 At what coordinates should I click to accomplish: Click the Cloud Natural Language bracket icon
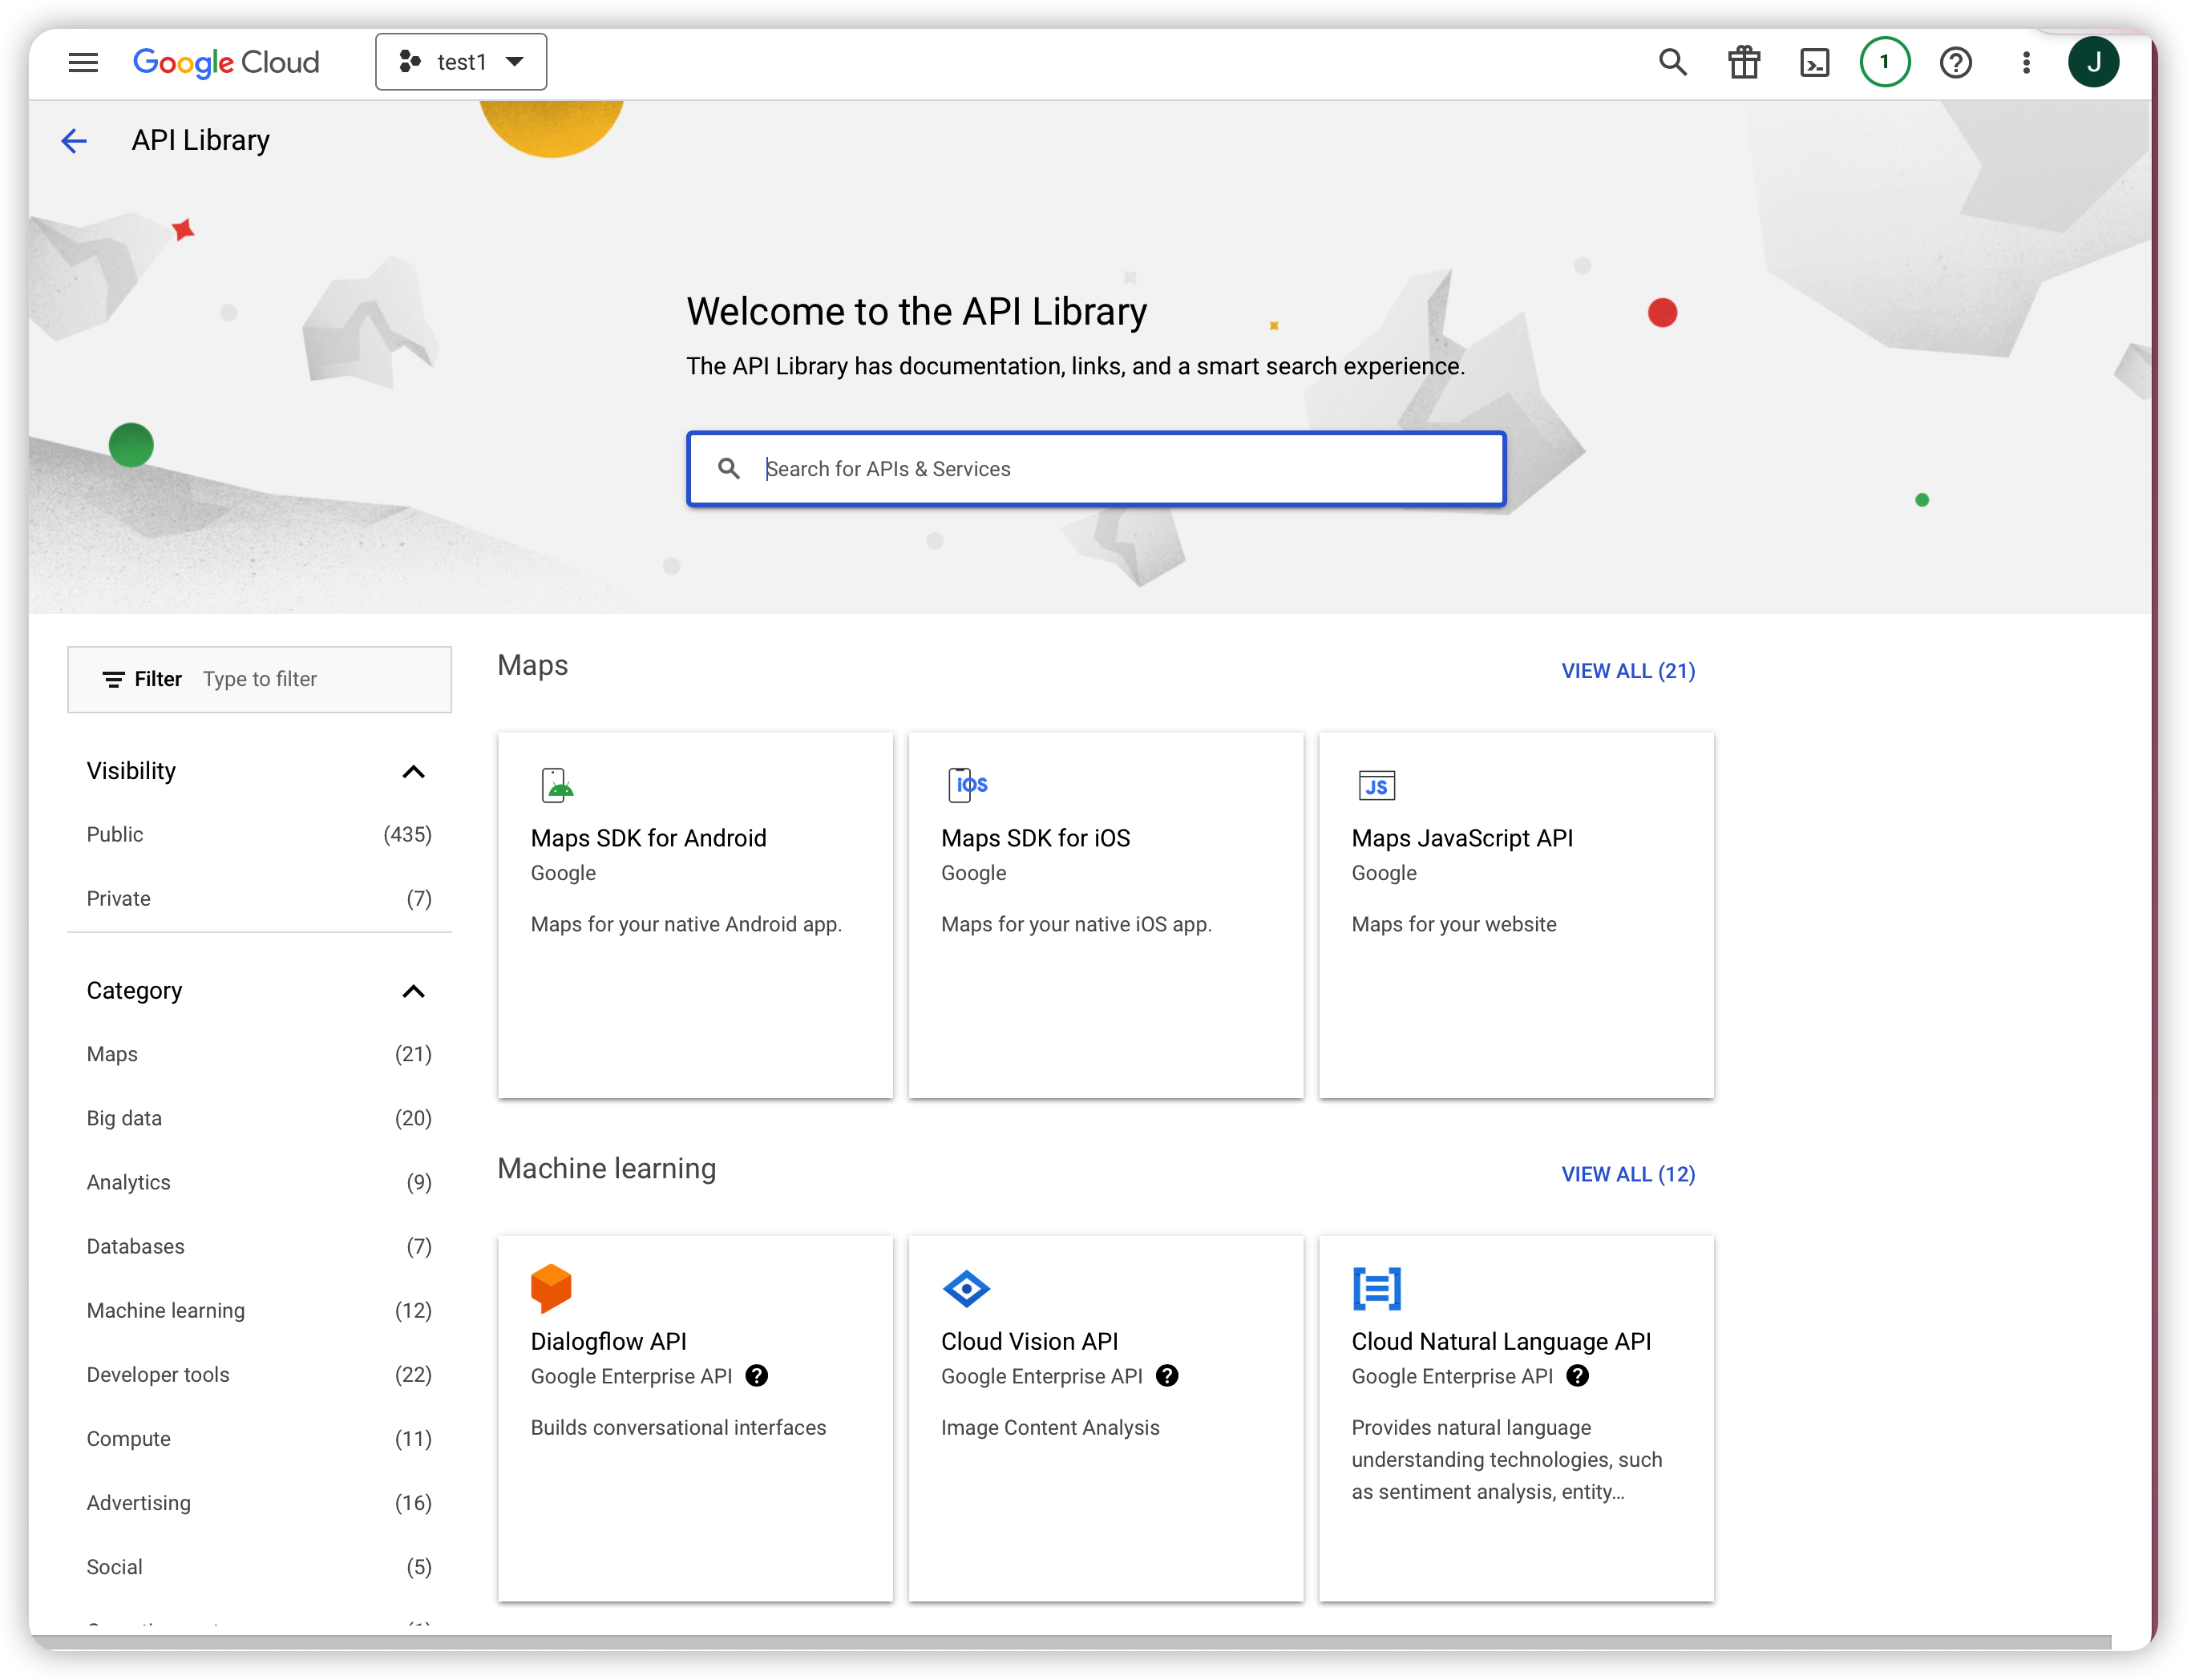[x=1377, y=1289]
